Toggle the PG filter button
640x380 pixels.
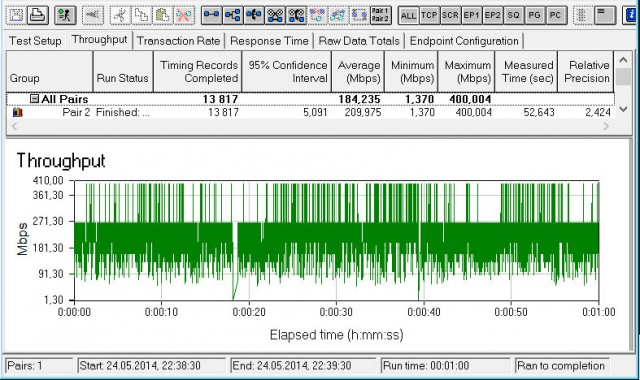(x=535, y=16)
